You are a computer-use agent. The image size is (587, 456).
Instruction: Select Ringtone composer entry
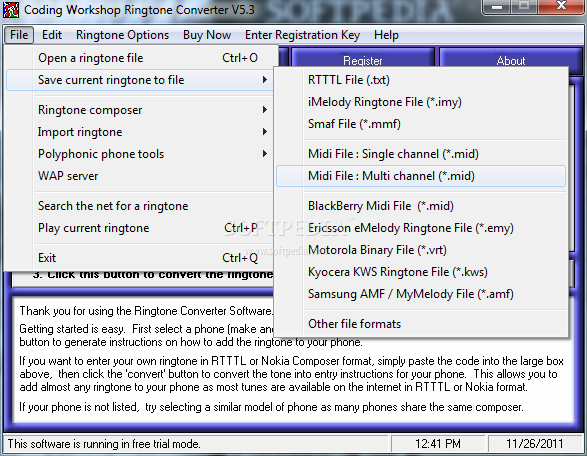[x=141, y=110]
